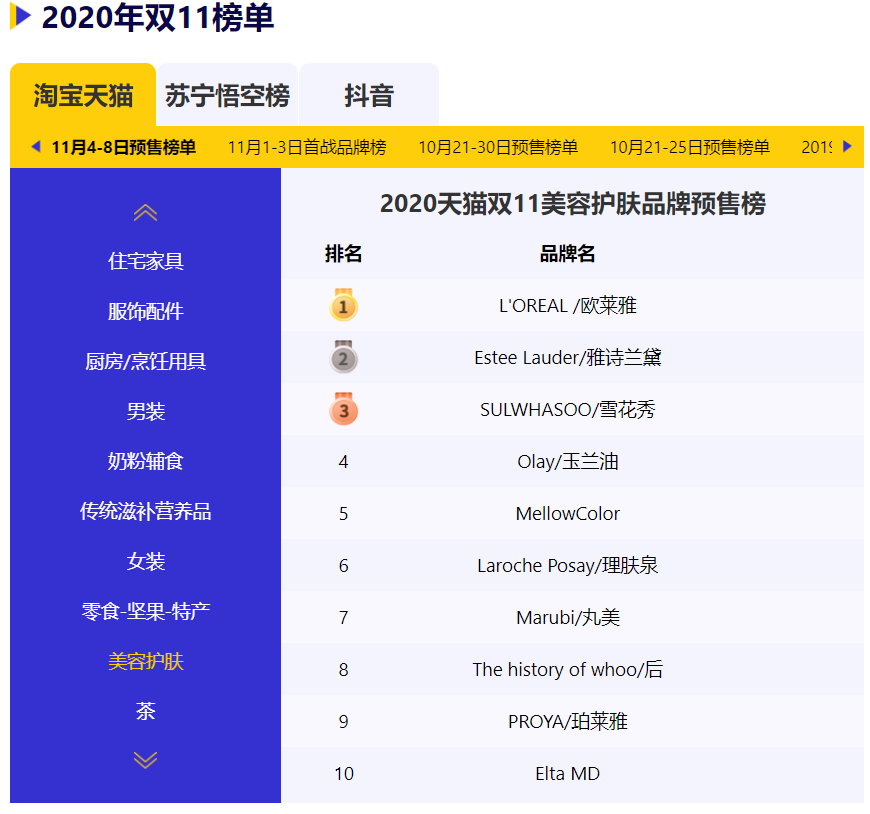The image size is (870, 814).
Task: Click right arrow of ranking date strip
Action: pos(847,147)
